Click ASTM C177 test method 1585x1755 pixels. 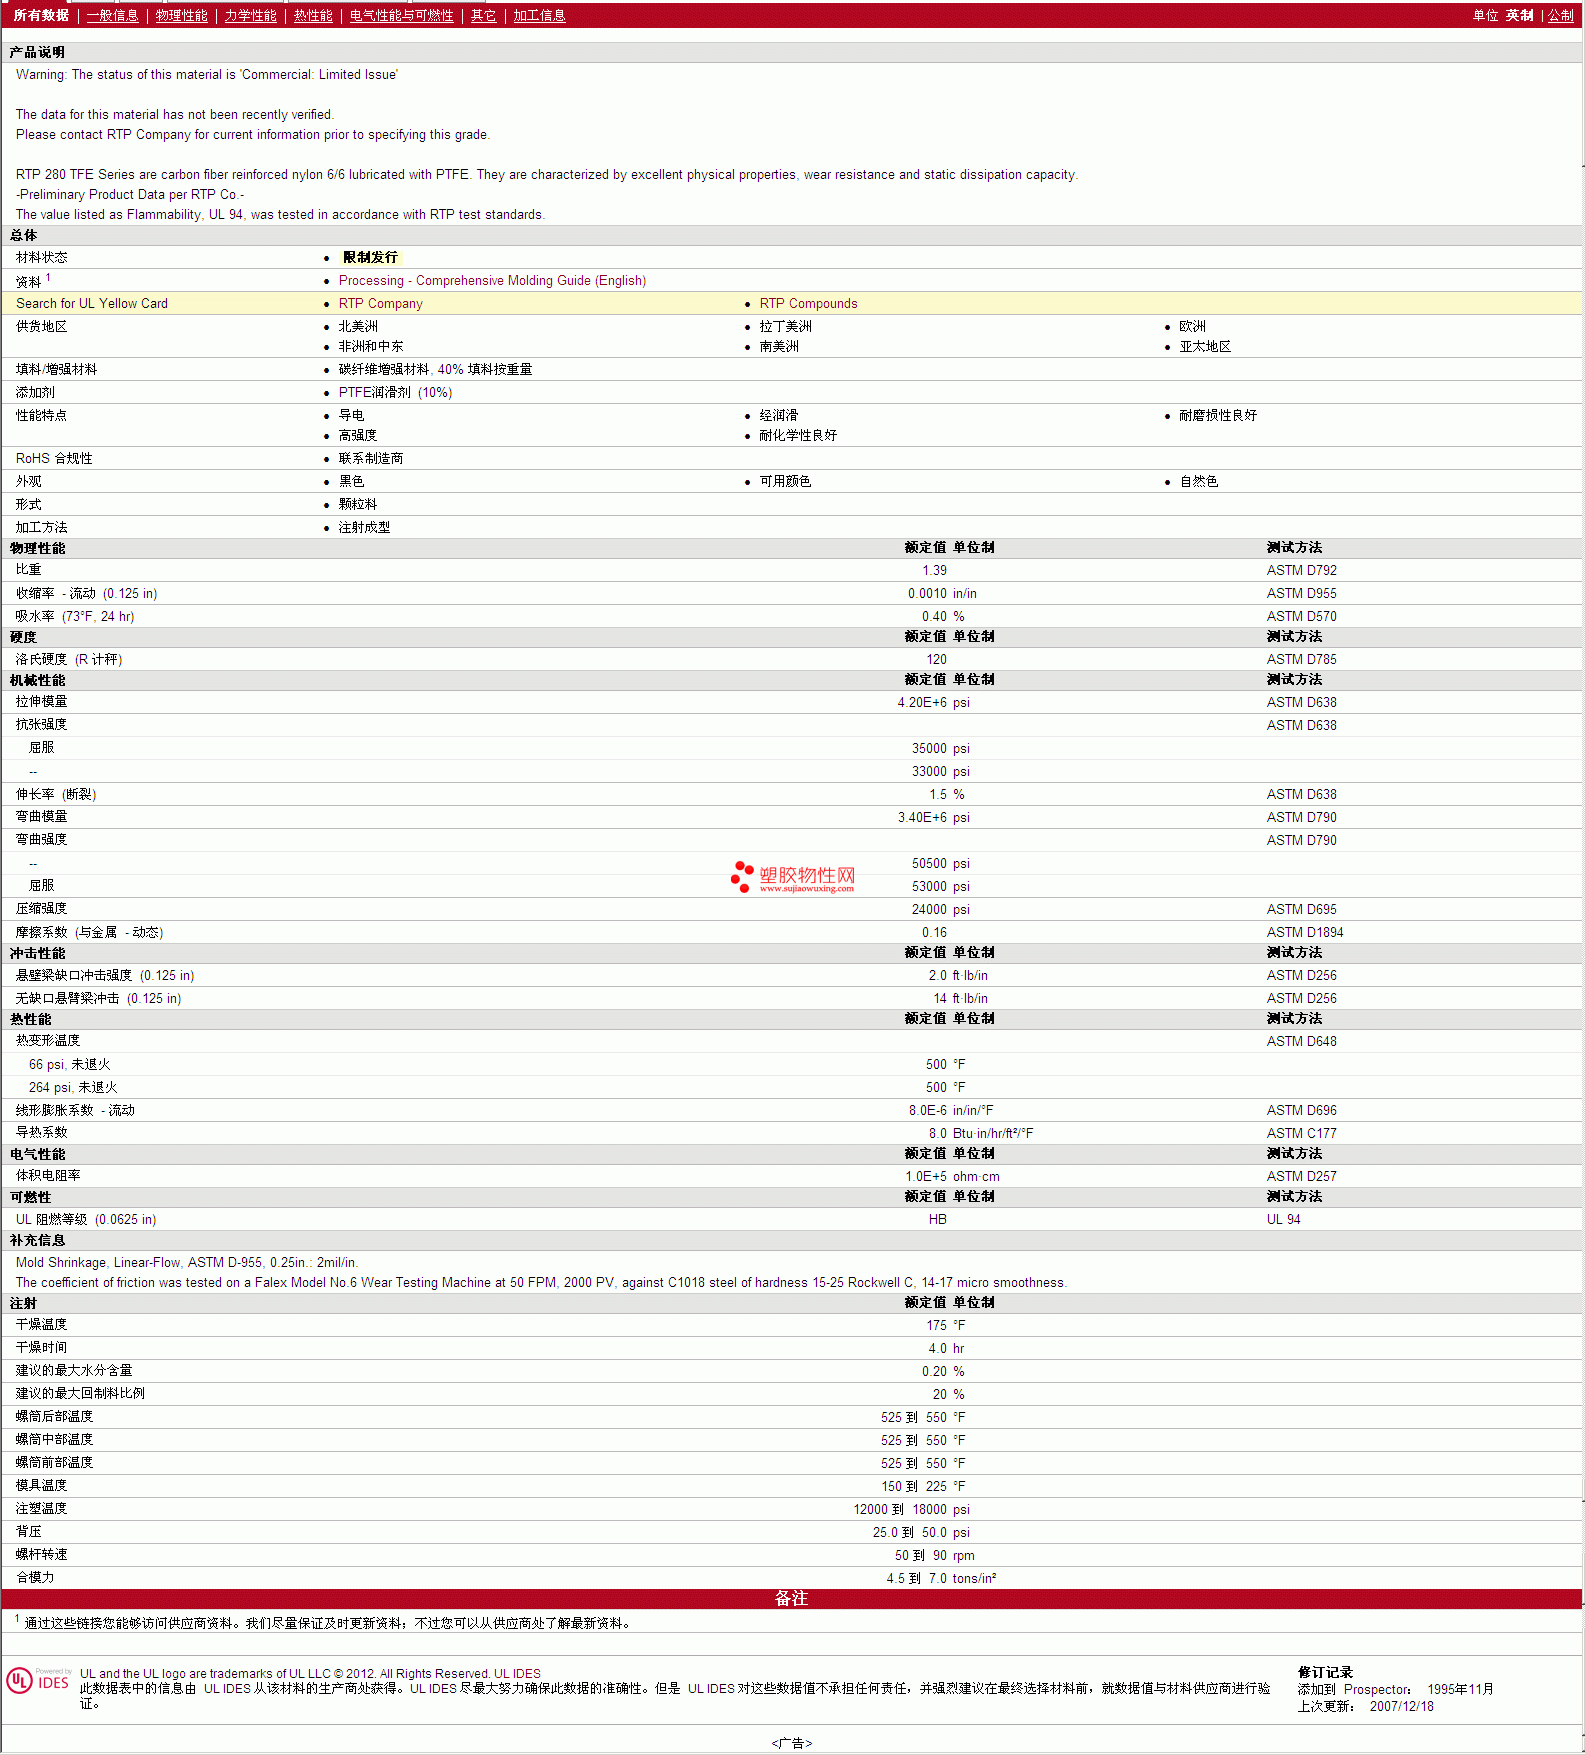1301,1133
